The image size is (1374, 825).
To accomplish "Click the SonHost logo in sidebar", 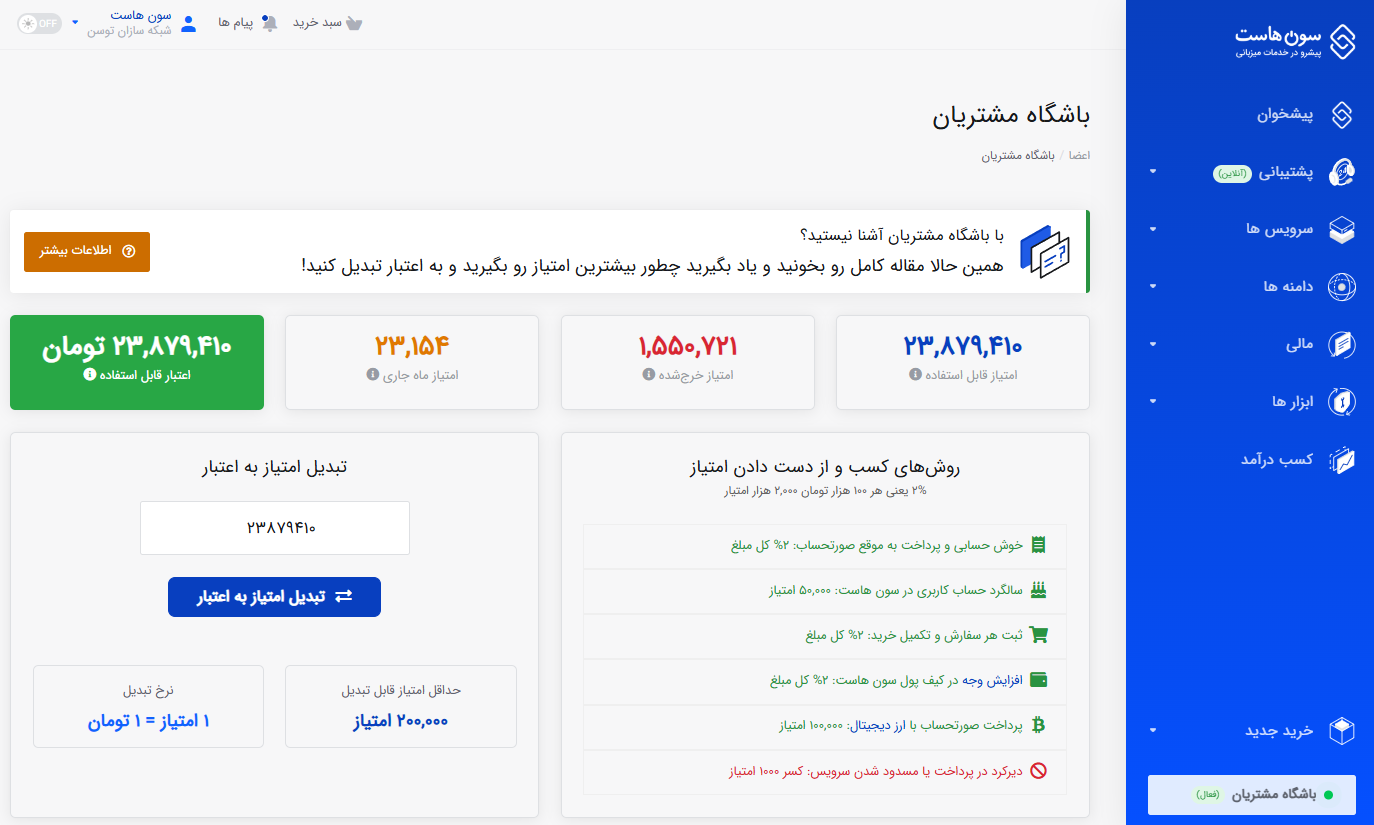I will [1295, 41].
